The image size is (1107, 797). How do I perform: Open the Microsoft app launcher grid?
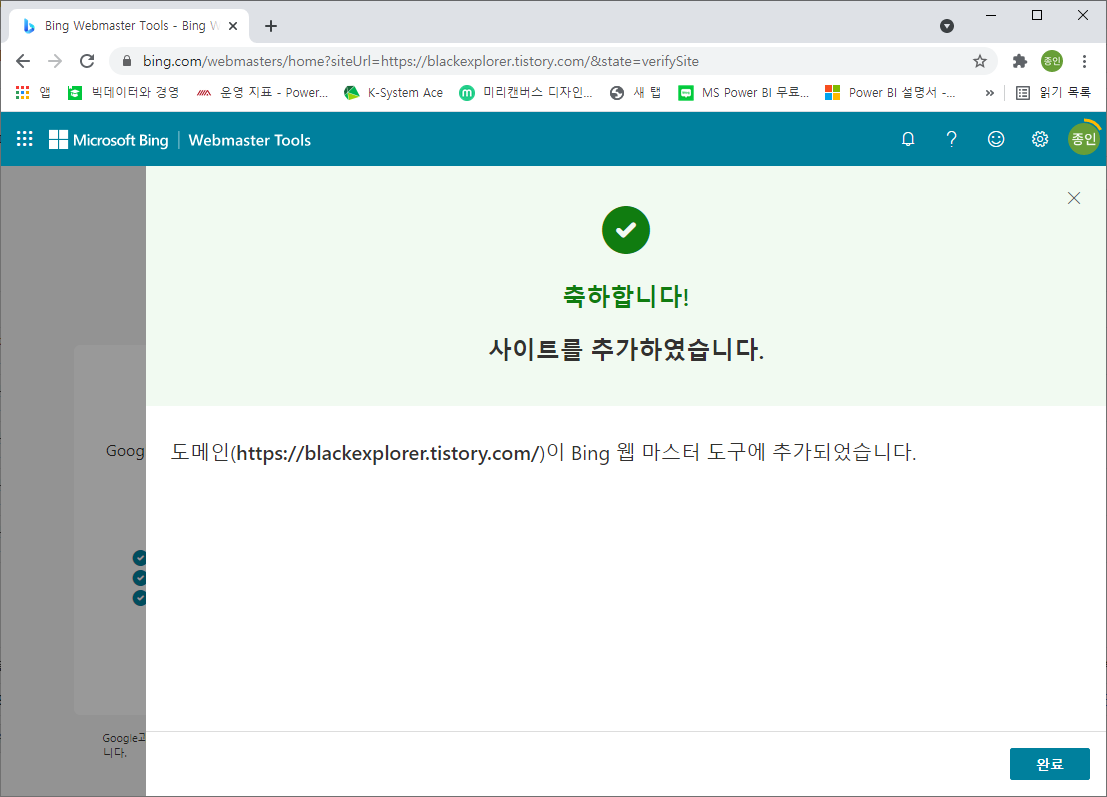click(x=25, y=139)
